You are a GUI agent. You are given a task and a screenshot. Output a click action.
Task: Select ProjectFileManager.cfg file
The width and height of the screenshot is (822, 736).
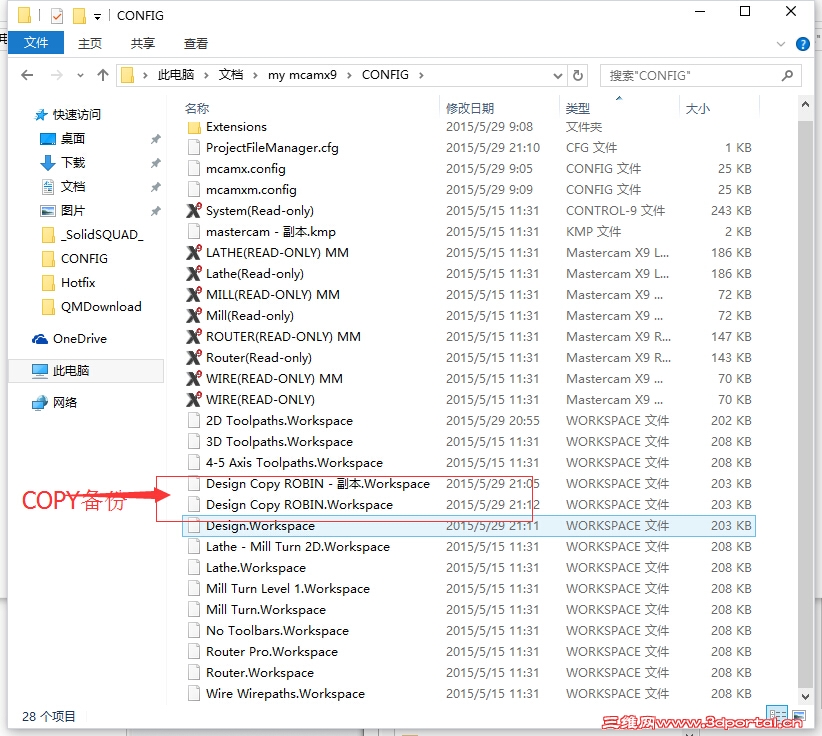pyautogui.click(x=272, y=148)
